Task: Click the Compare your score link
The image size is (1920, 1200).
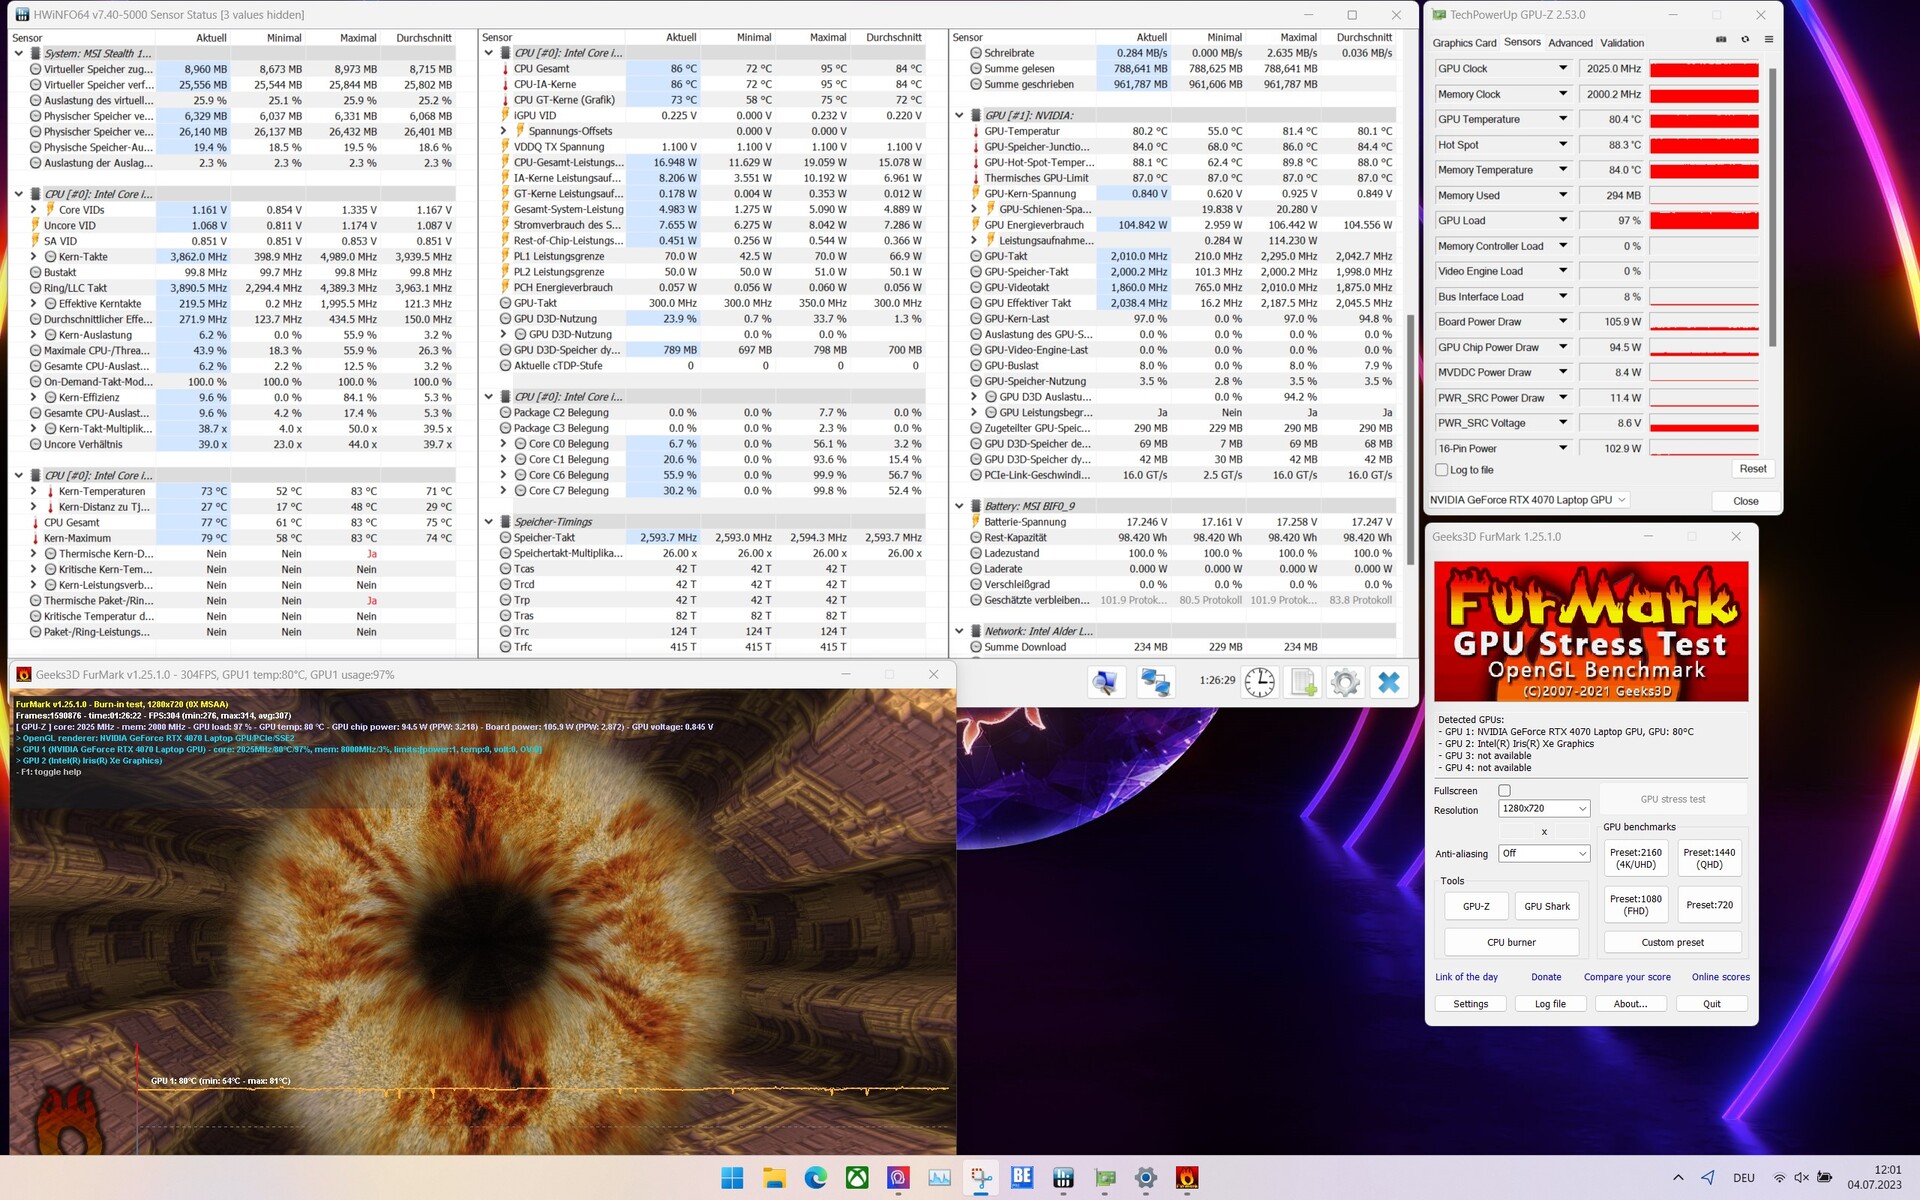Action: click(x=1626, y=977)
